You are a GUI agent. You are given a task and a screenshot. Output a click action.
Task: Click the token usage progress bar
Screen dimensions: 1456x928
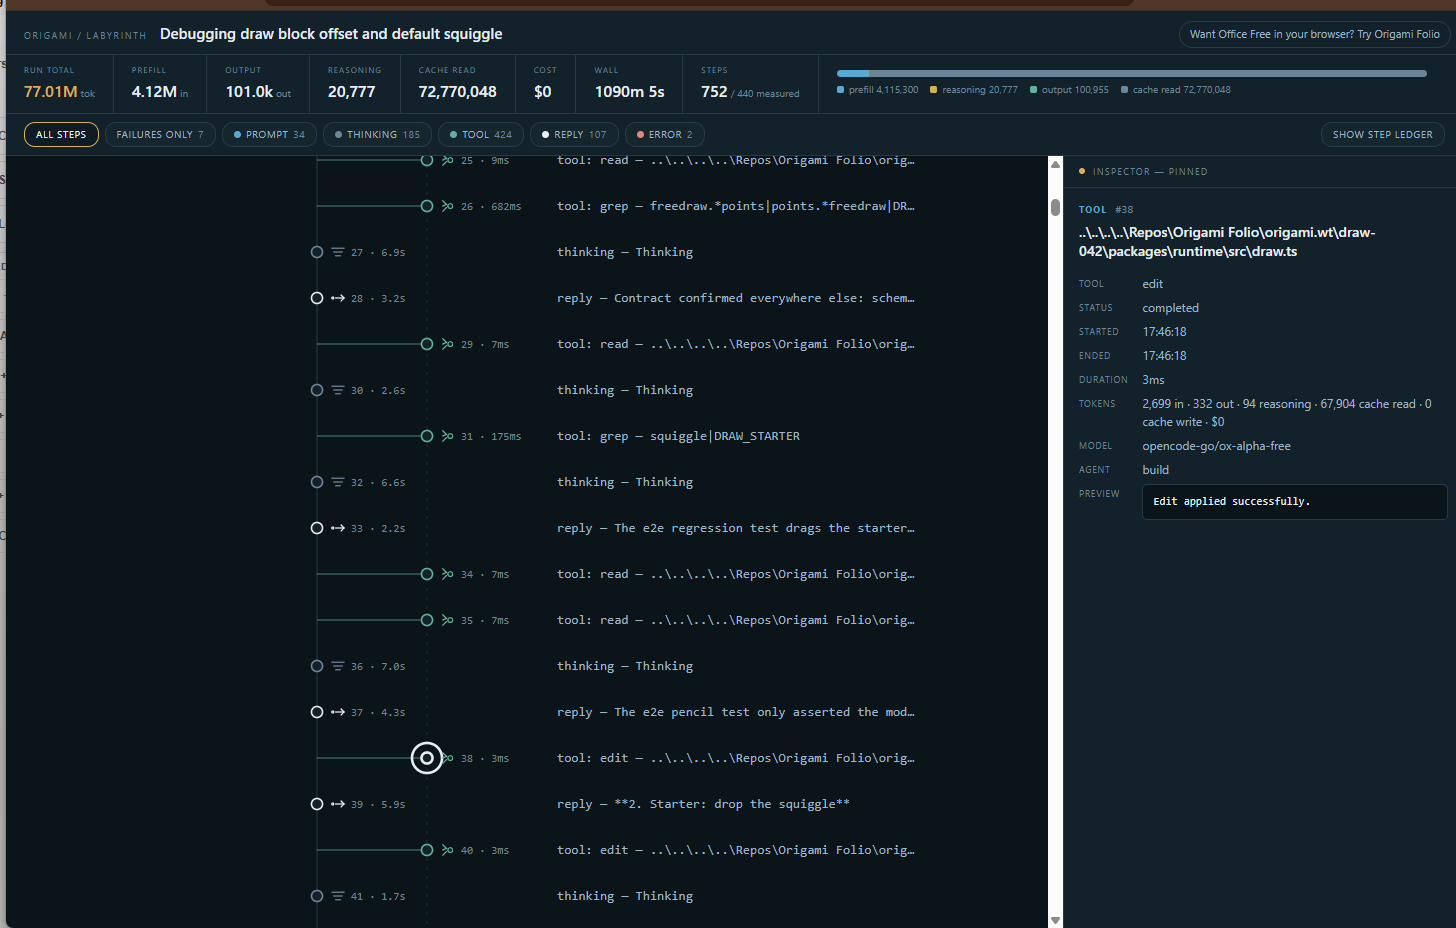[1131, 73]
